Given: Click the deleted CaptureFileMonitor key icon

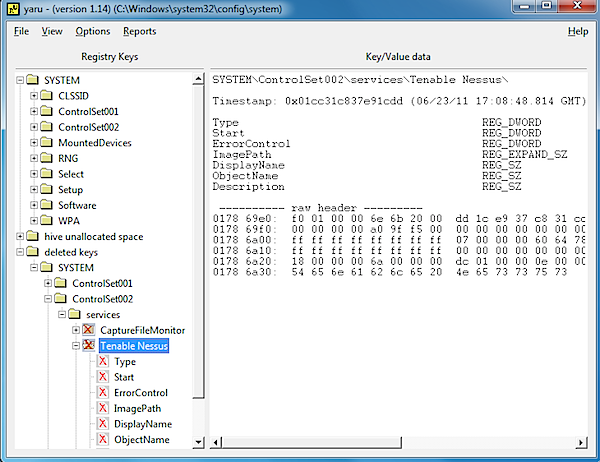Looking at the screenshot, I should click(x=89, y=330).
